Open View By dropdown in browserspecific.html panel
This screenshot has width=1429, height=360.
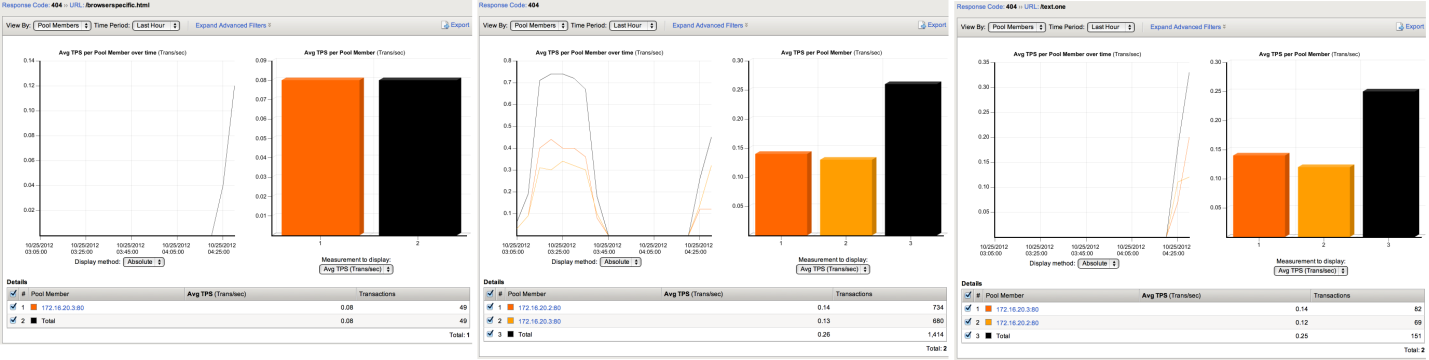pos(62,25)
